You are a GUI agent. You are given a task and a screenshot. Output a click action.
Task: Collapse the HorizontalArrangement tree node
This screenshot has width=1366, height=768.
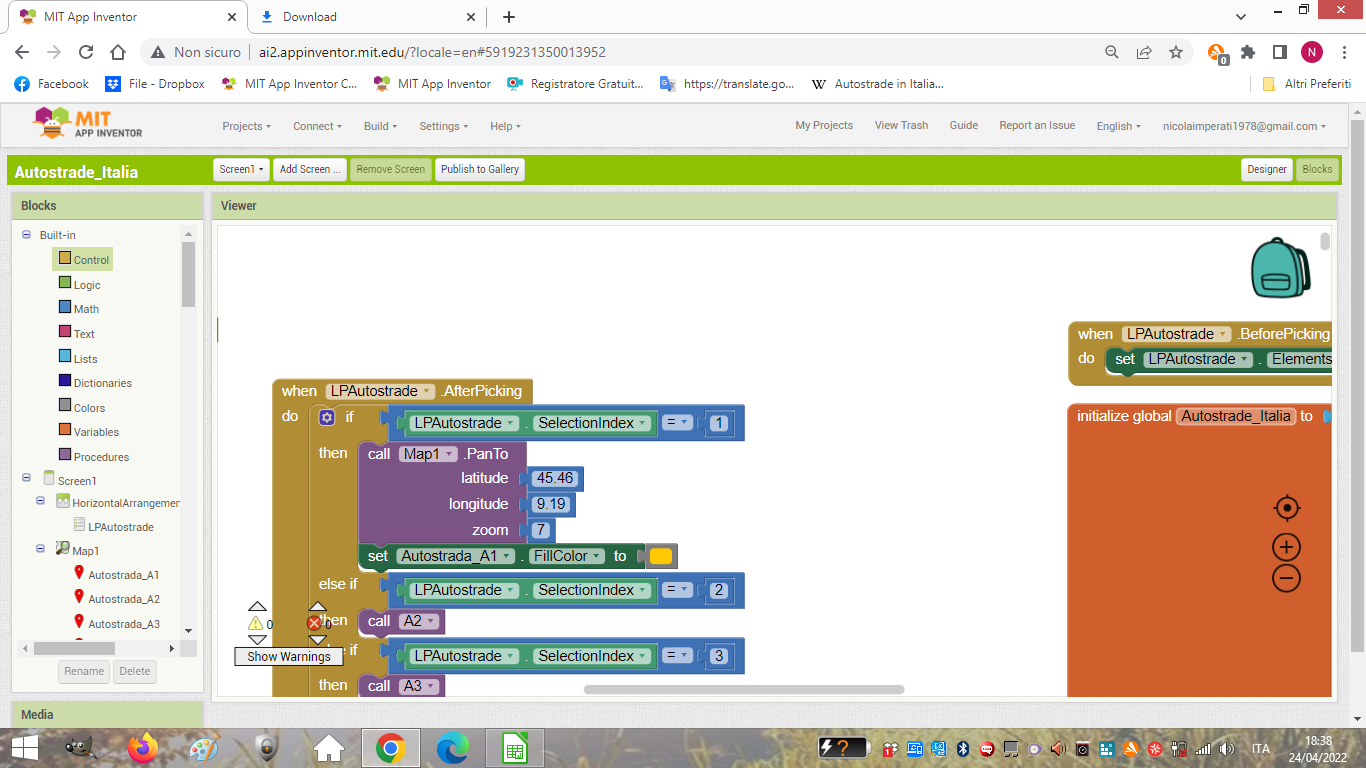click(x=41, y=500)
